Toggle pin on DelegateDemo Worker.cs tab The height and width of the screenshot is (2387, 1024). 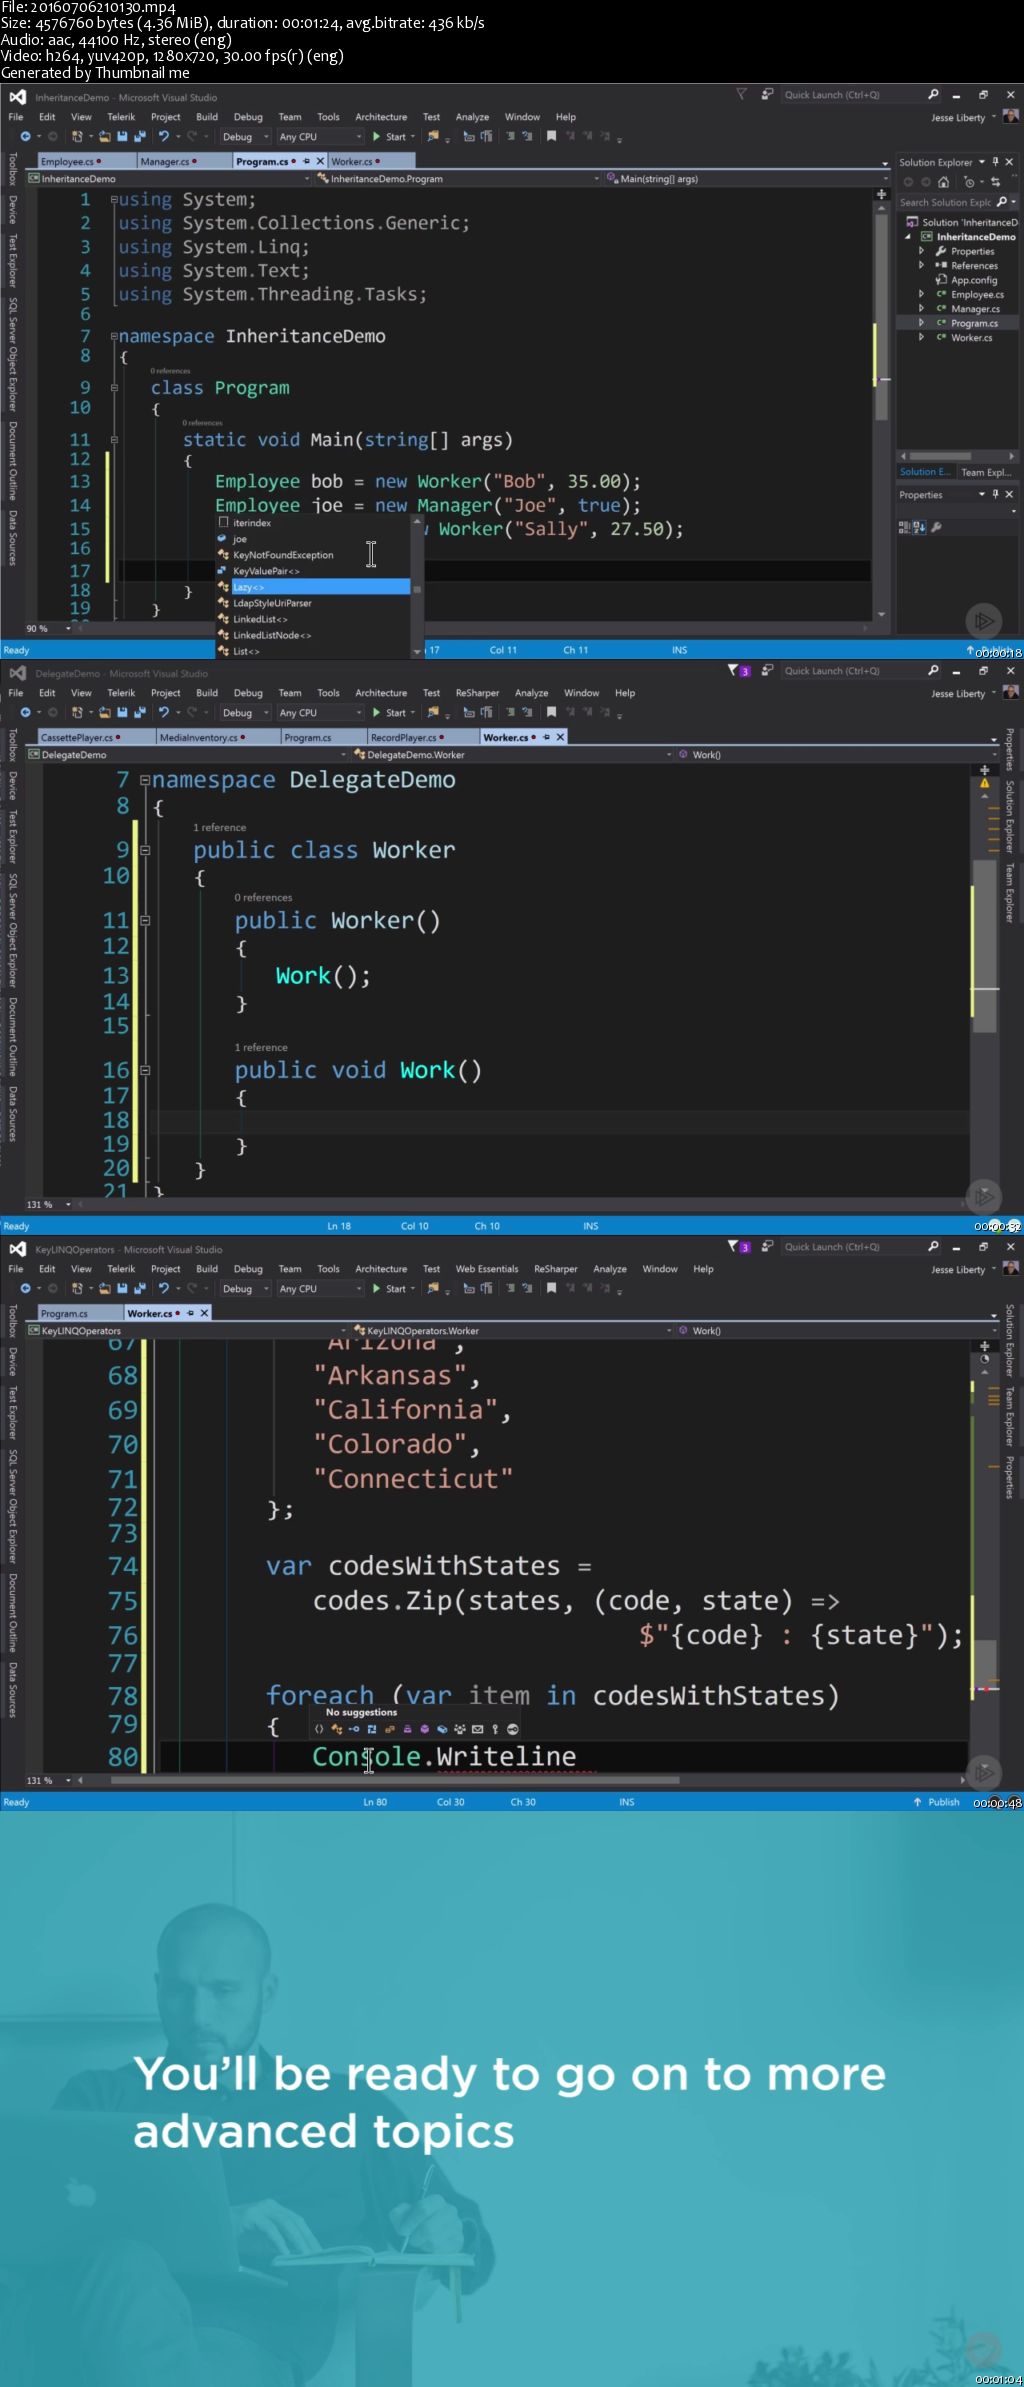[x=546, y=737]
